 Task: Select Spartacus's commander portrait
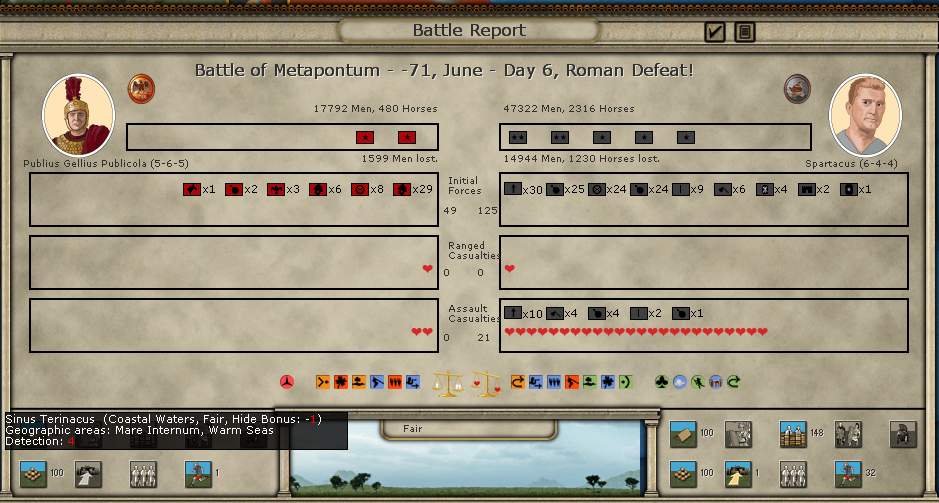[866, 115]
